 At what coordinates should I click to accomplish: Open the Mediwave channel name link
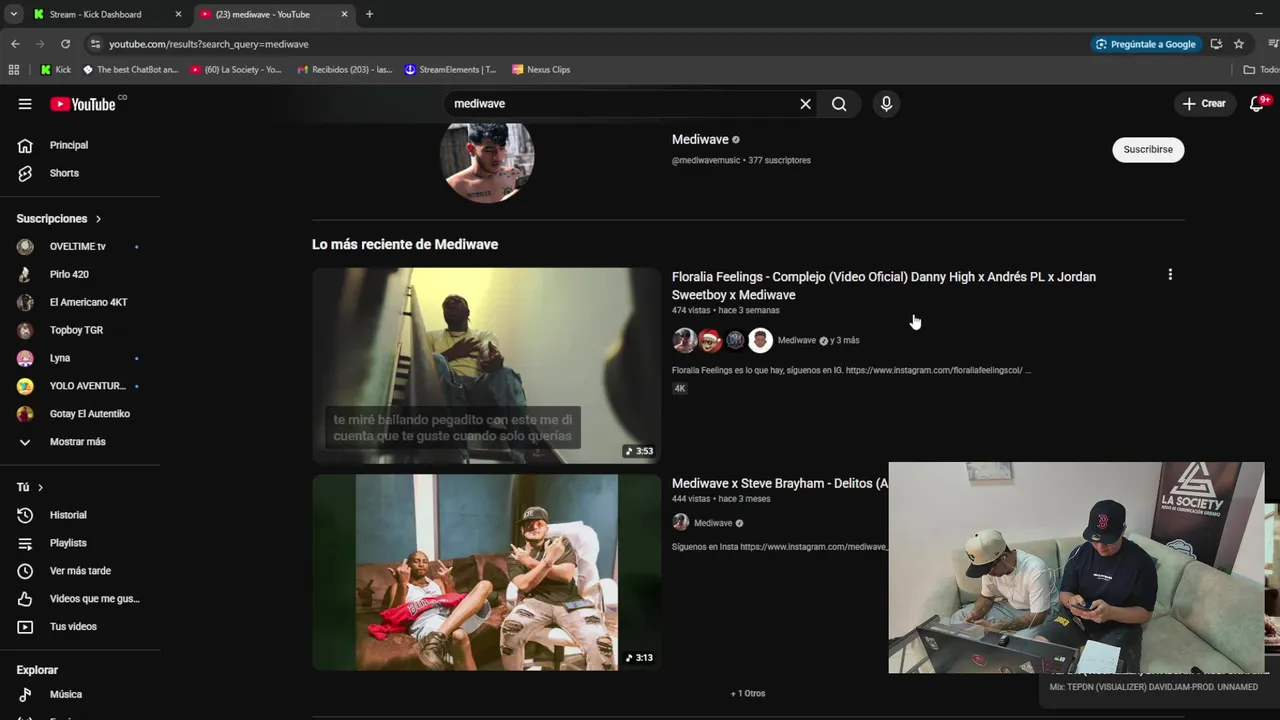[x=700, y=140]
